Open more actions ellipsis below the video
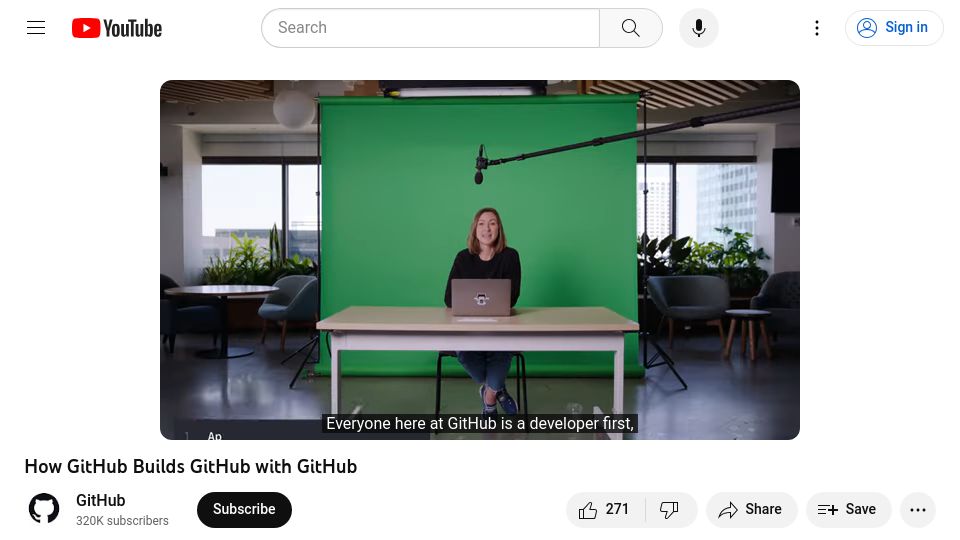Image resolution: width=960 pixels, height=540 pixels. (x=918, y=509)
